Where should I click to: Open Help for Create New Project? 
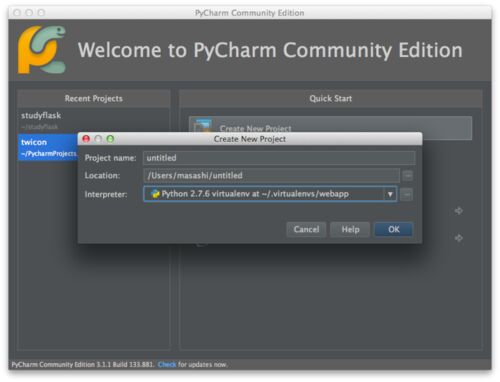350,229
